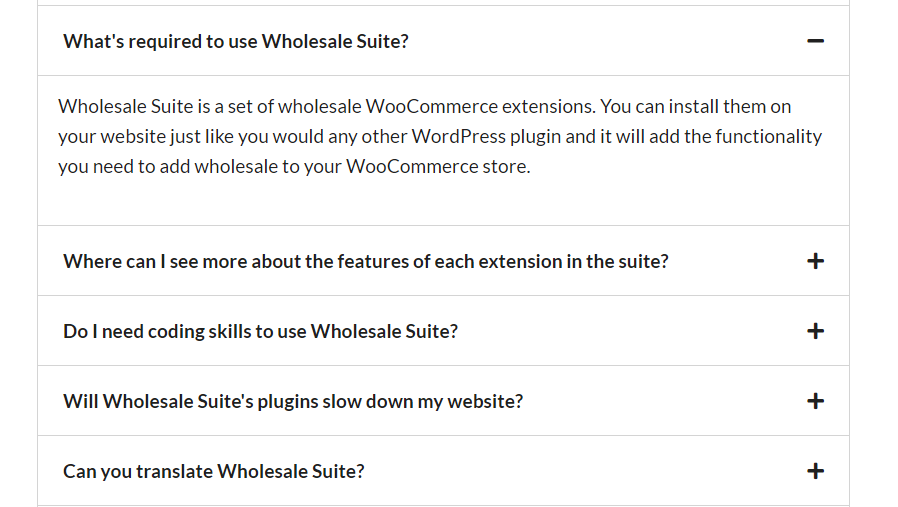This screenshot has width=898, height=507.
Task: Collapse the "What's required to use Wholesale Suite?" title
Action: pos(236,41)
